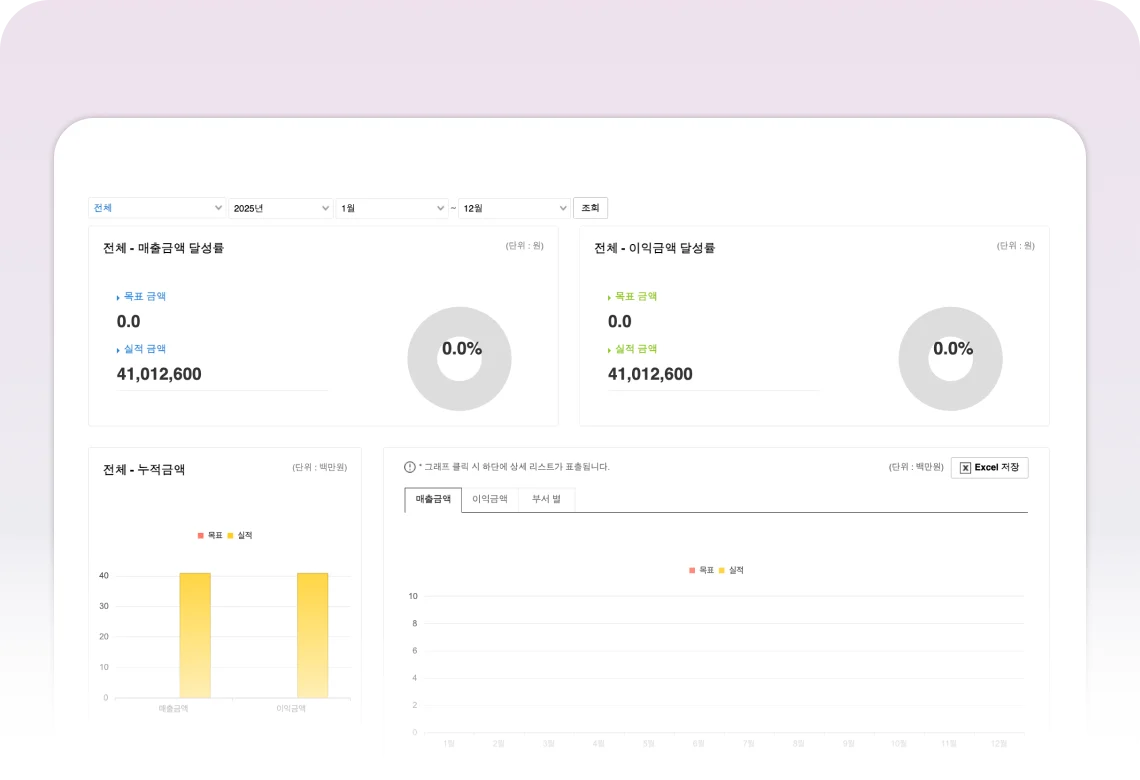
Task: Click the 매출금액 bar in 누적금액 chart
Action: click(195, 635)
